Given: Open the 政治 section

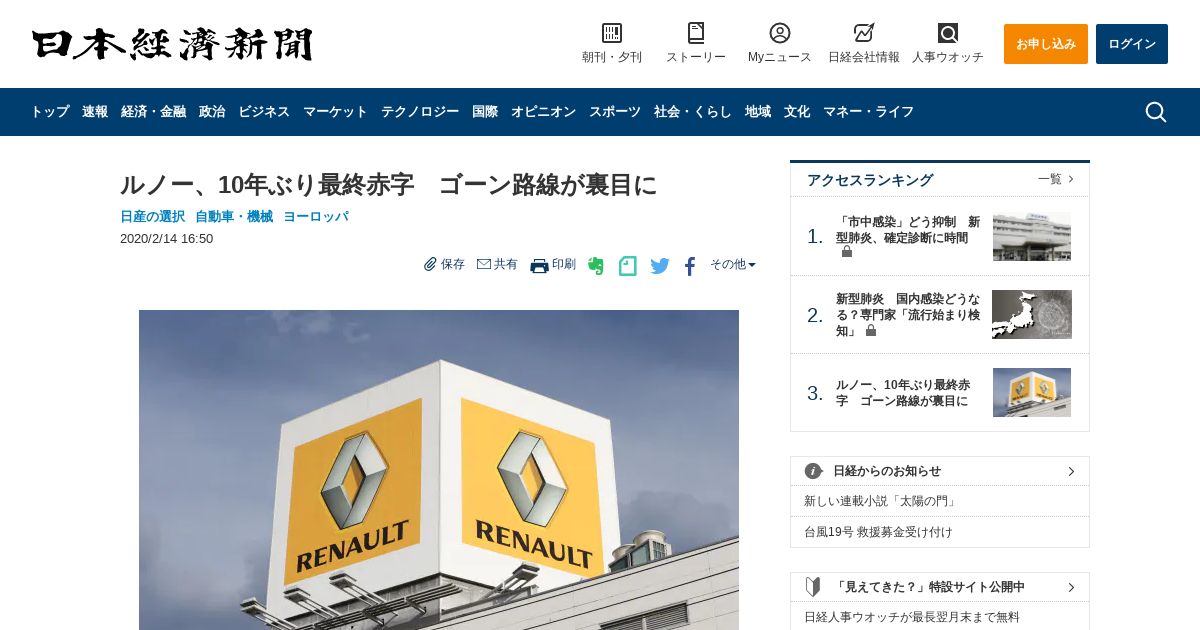Looking at the screenshot, I should (x=212, y=112).
